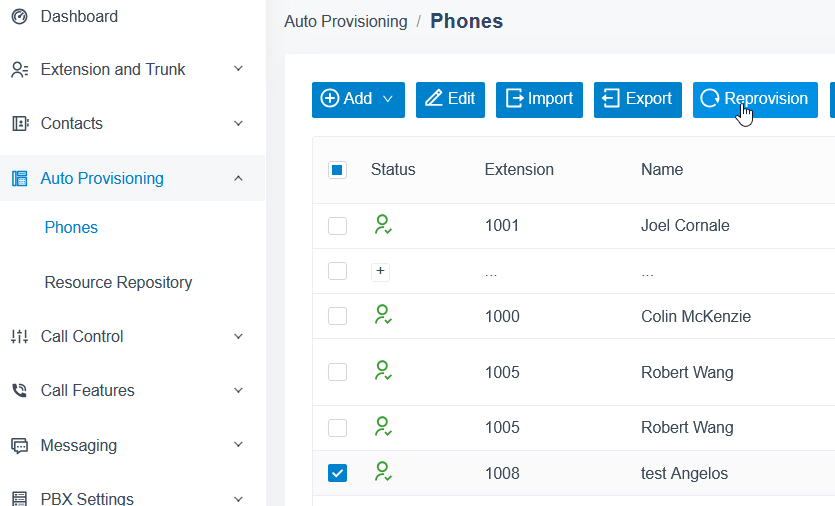This screenshot has width=835, height=506.
Task: Click the Call Features phone icon
Action: [19, 390]
